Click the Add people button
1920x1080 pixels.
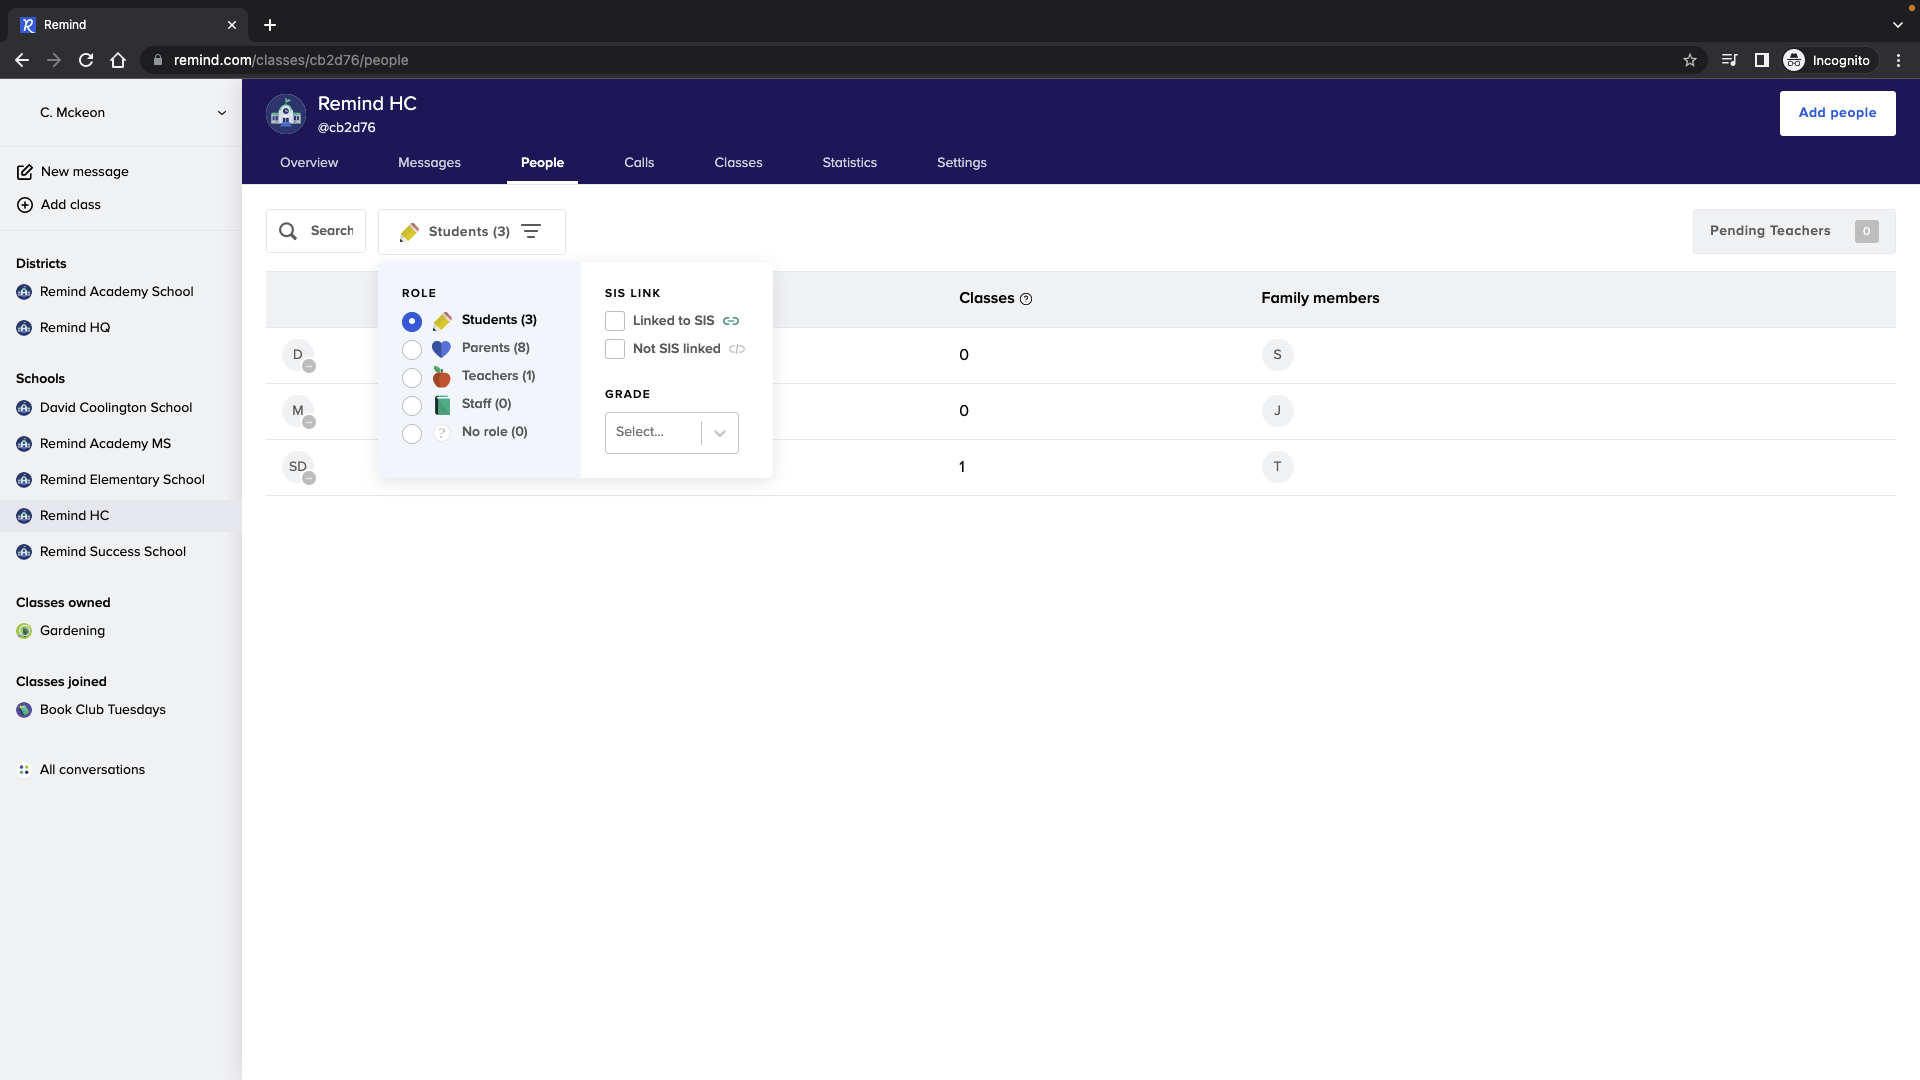click(1837, 113)
